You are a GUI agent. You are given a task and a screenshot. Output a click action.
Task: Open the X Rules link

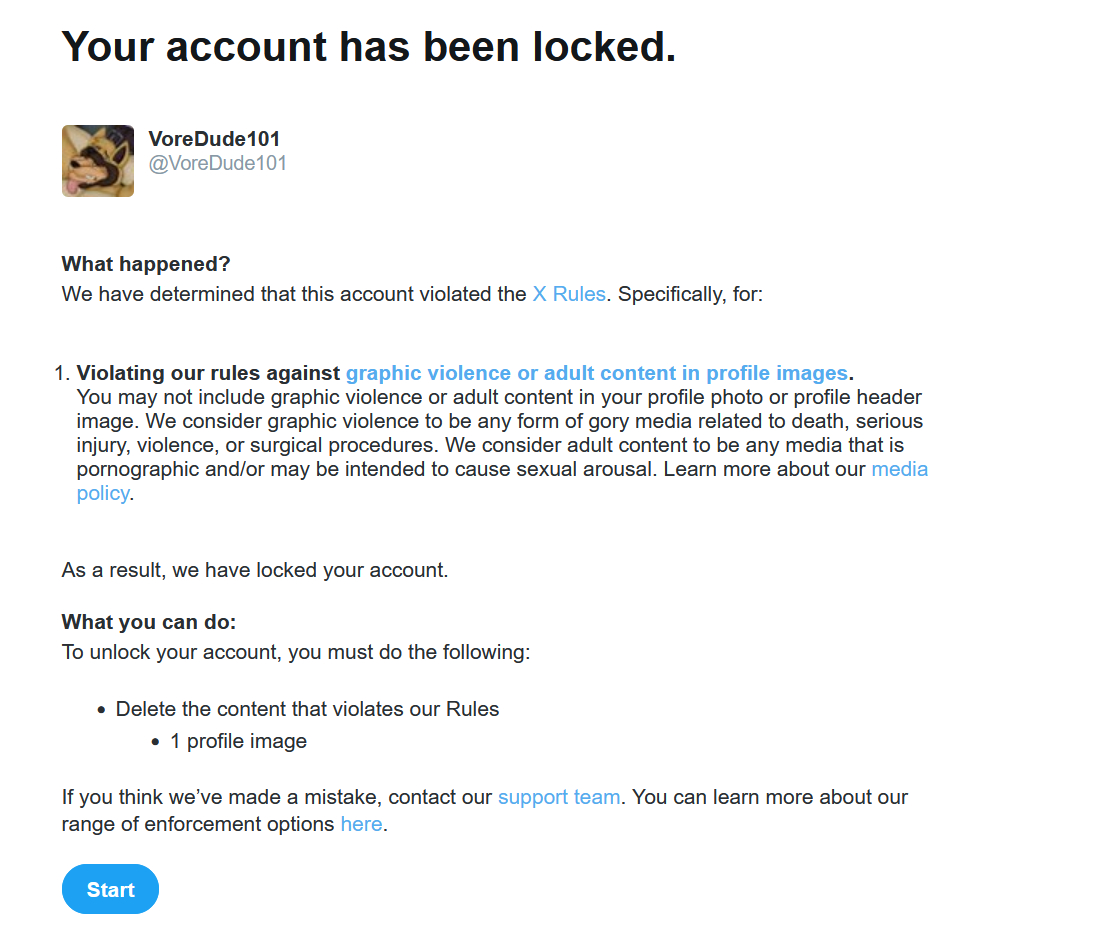pyautogui.click(x=568, y=294)
